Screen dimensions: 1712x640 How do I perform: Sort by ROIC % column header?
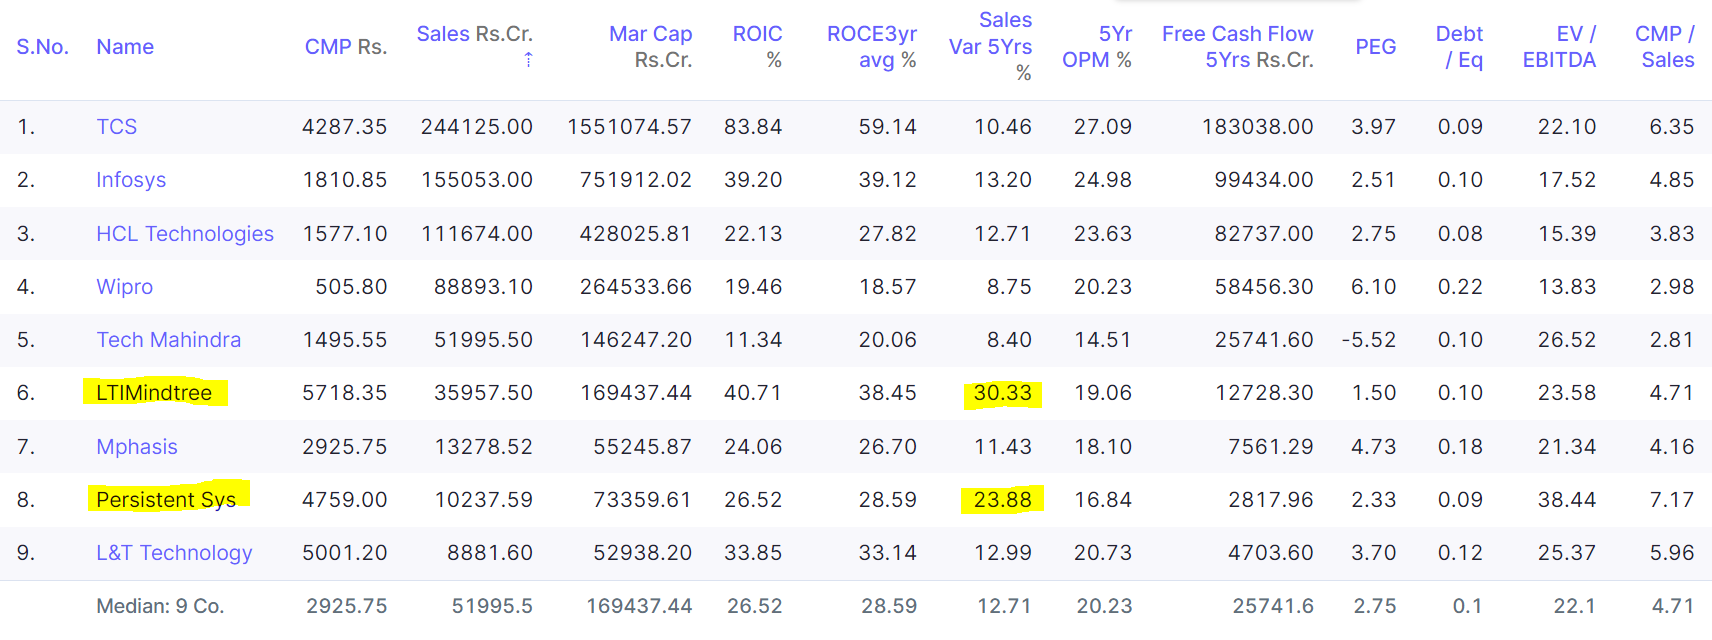coord(757,47)
